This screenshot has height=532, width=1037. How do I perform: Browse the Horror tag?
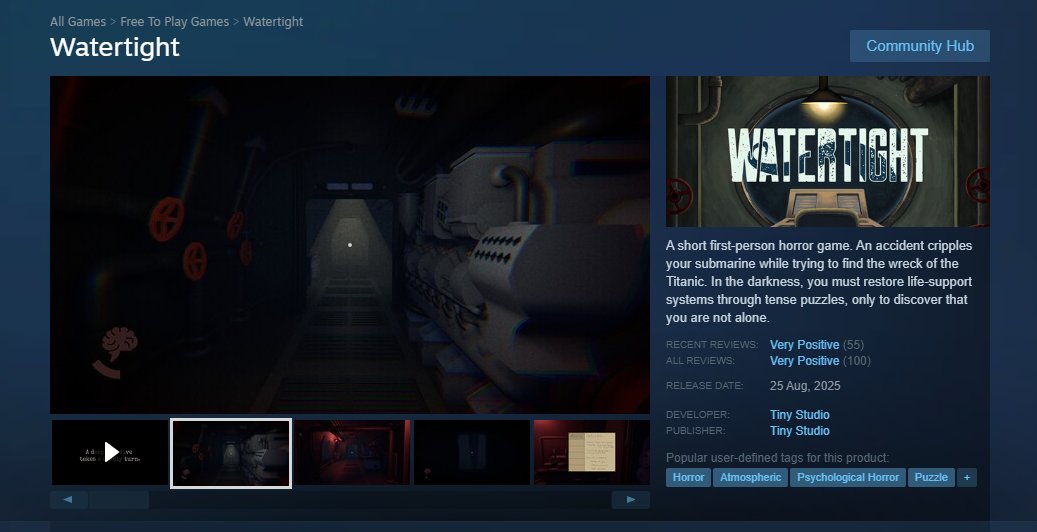coord(688,477)
